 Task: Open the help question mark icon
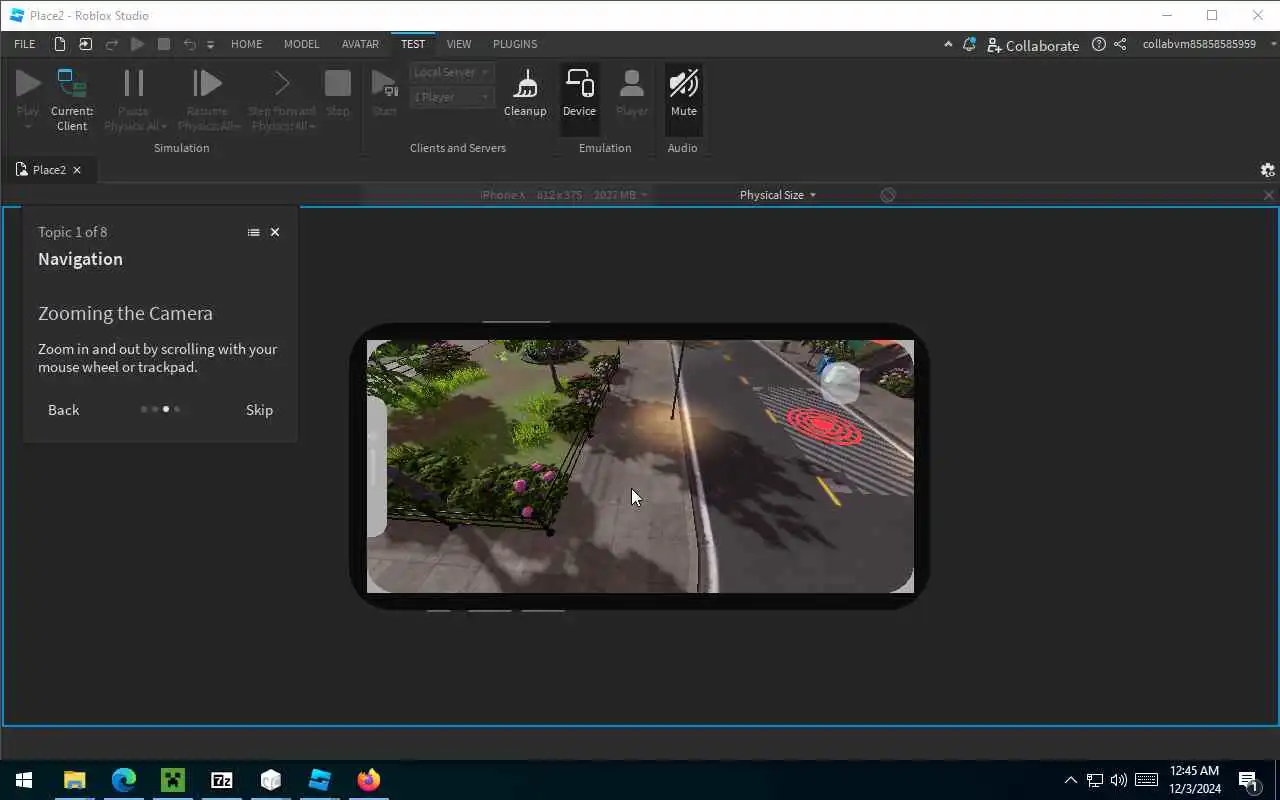(x=1099, y=45)
